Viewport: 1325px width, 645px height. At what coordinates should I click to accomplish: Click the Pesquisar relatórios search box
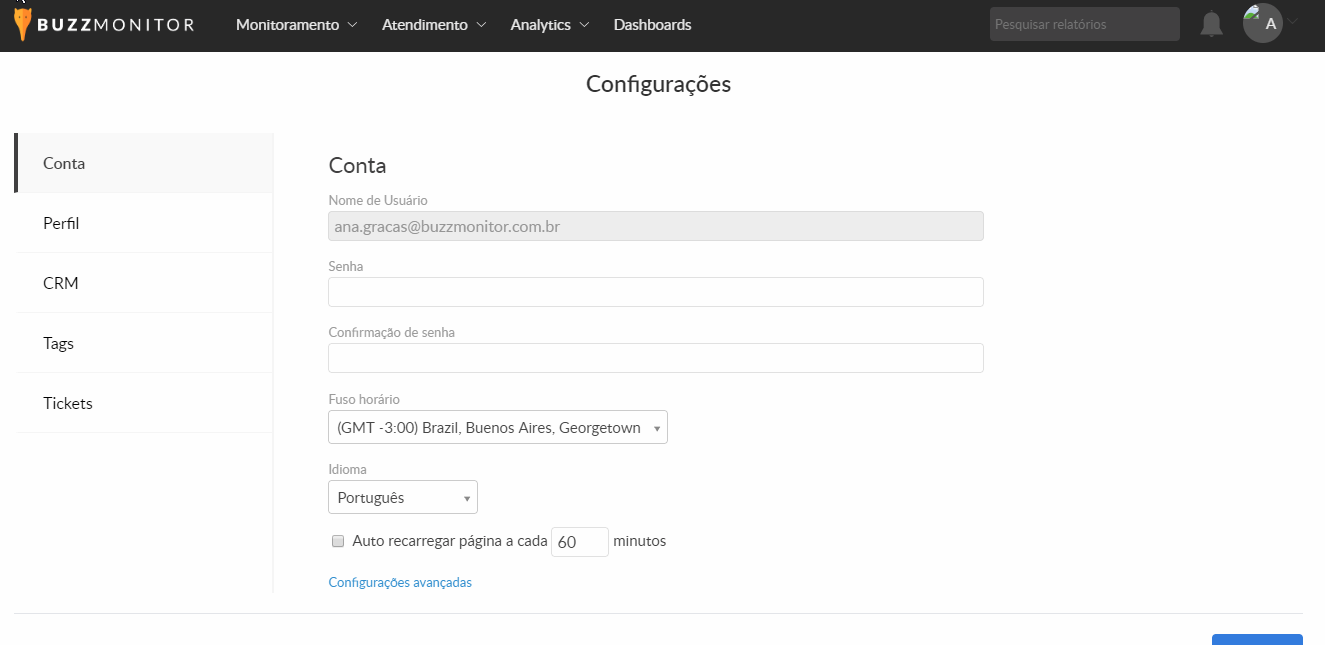pyautogui.click(x=1084, y=24)
